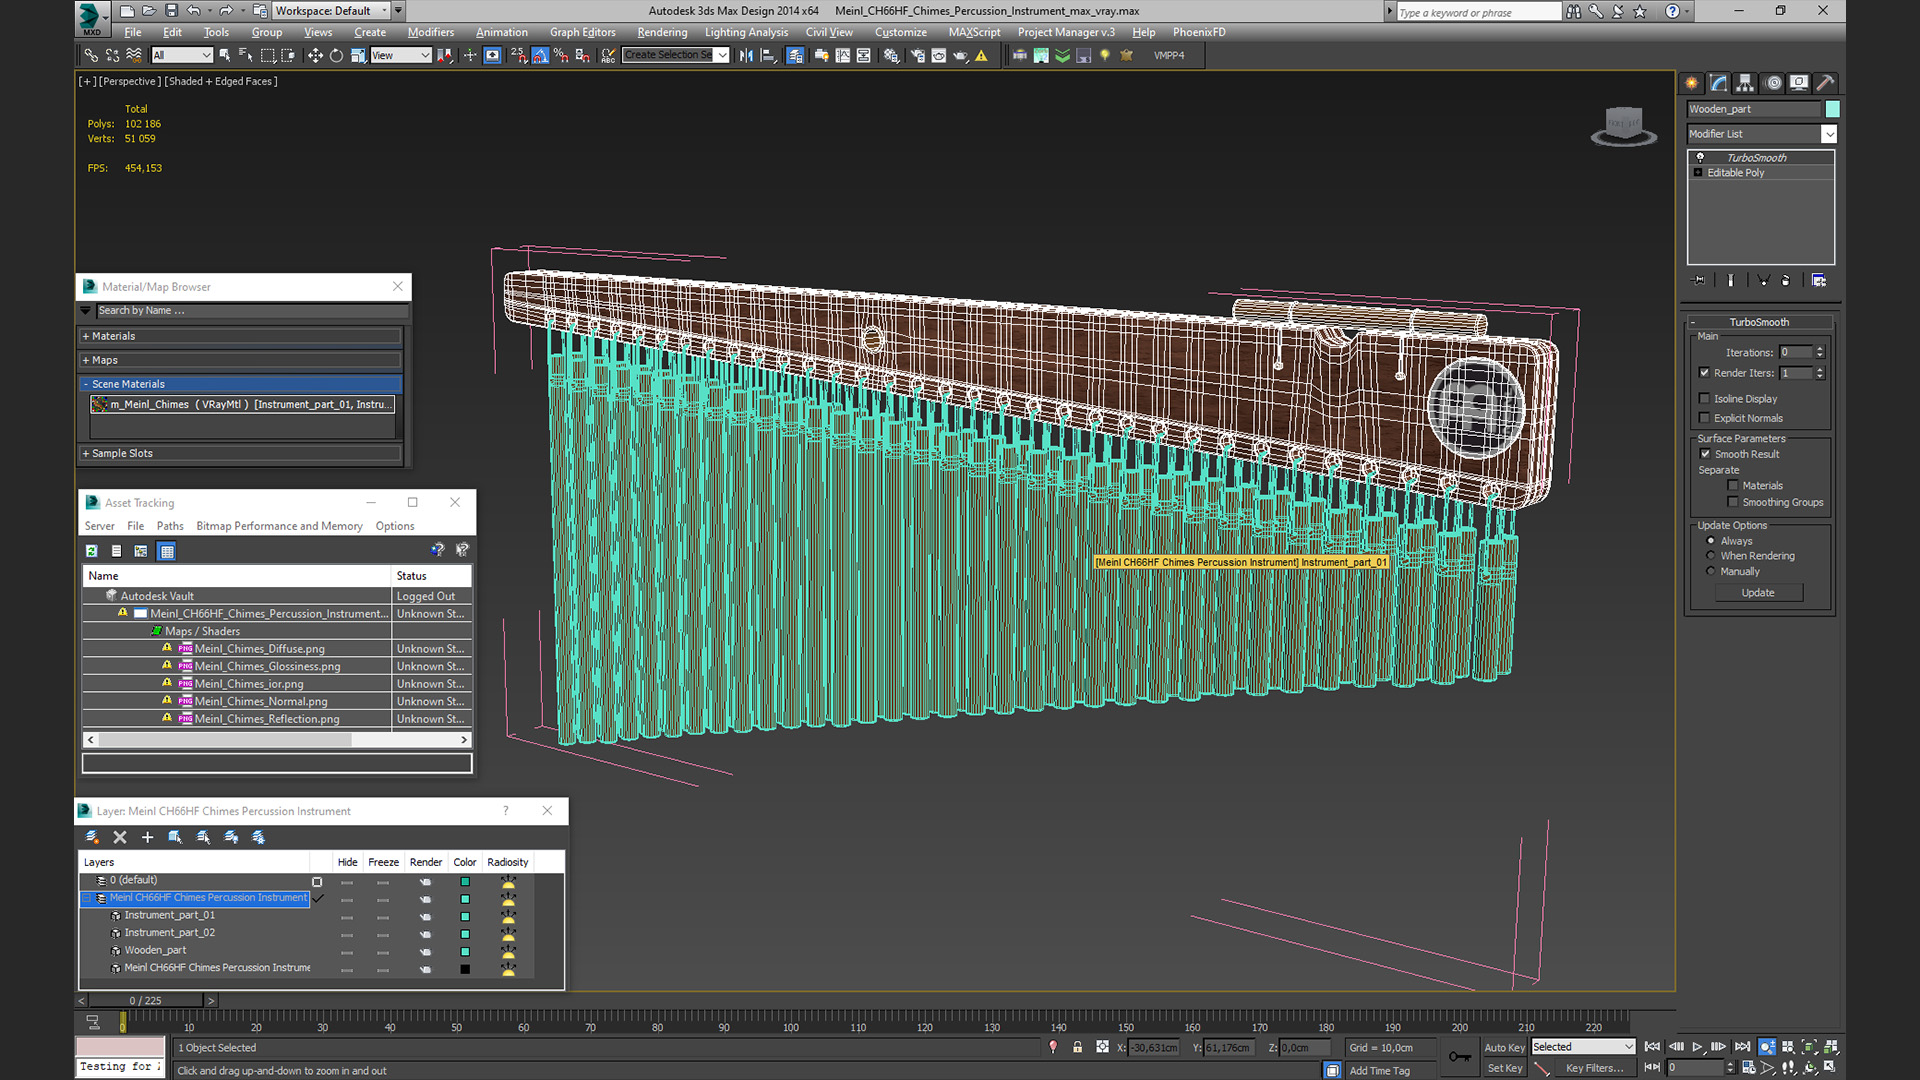Open the selection filter All dropdown
Image resolution: width=1920 pixels, height=1080 pixels.
pos(182,55)
